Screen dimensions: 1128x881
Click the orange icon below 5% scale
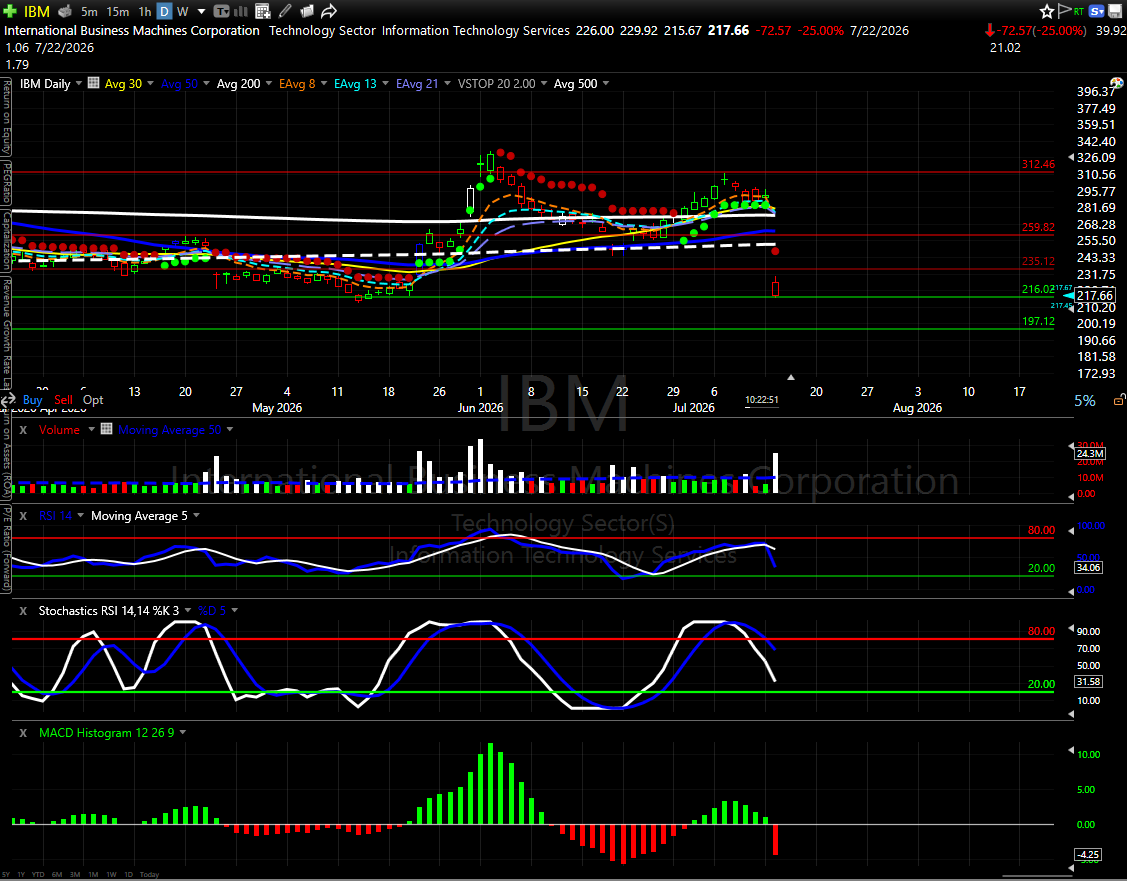pos(1119,400)
